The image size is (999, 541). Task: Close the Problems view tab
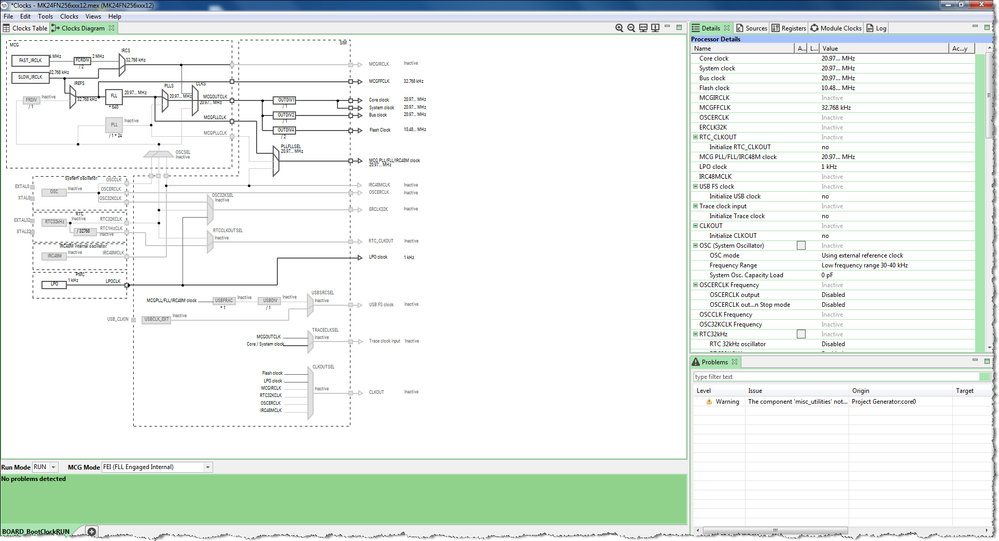735,362
